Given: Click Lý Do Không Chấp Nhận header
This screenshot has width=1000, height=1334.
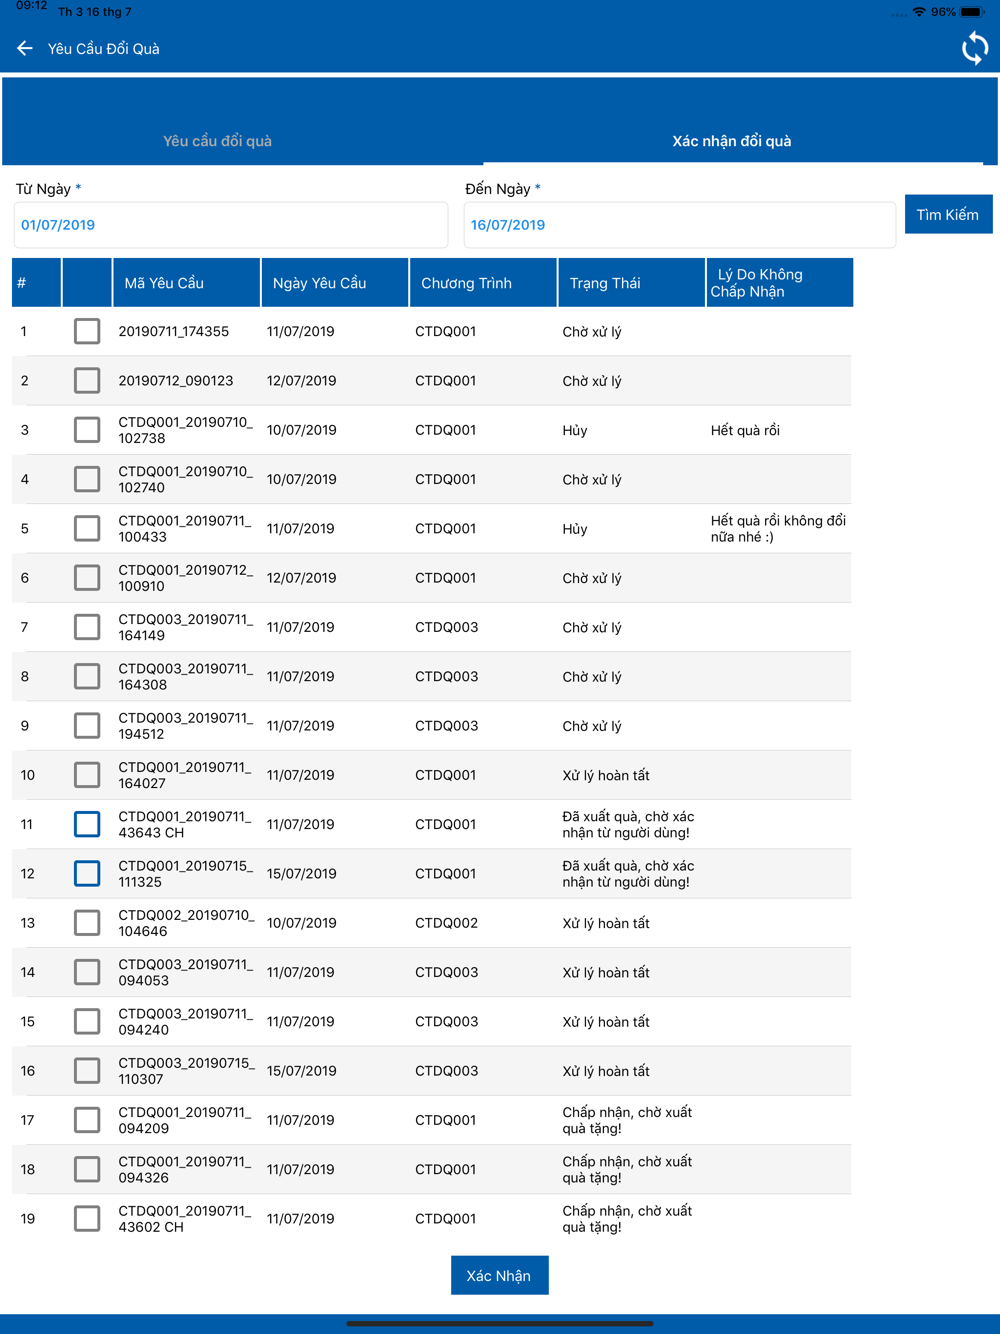Looking at the screenshot, I should click(x=780, y=282).
